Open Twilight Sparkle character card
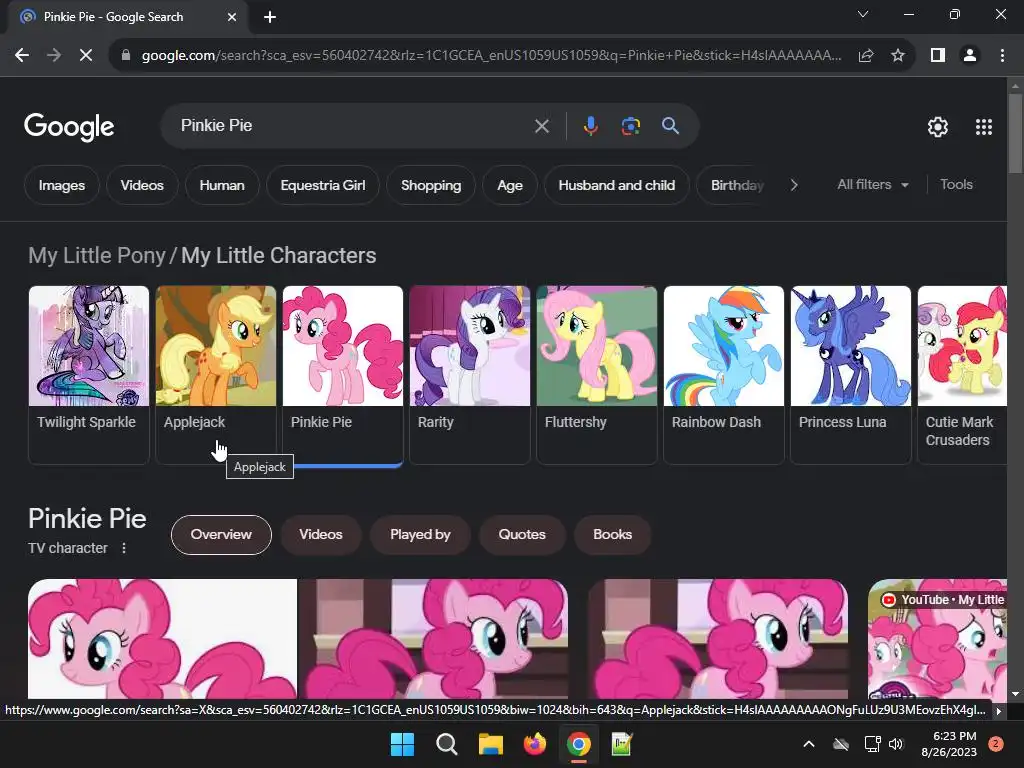The width and height of the screenshot is (1024, 768). point(89,375)
